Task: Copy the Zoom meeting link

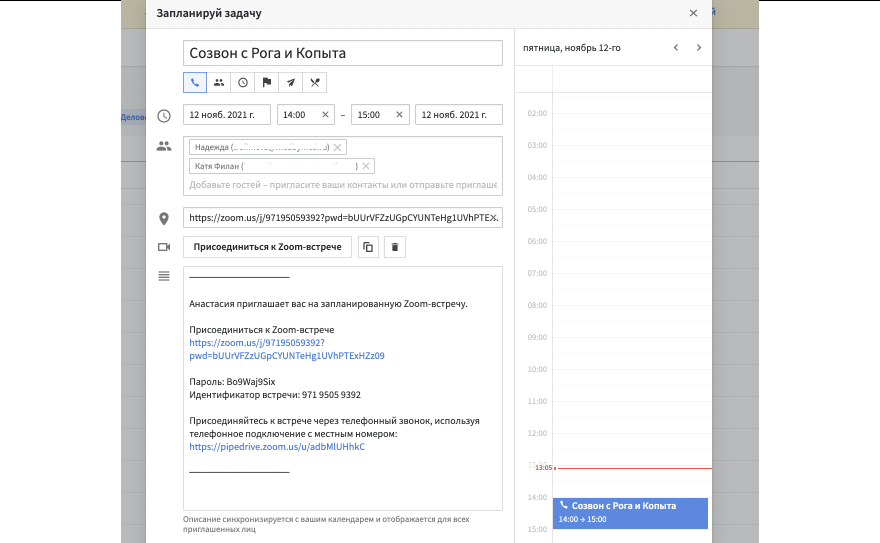Action: (x=368, y=247)
